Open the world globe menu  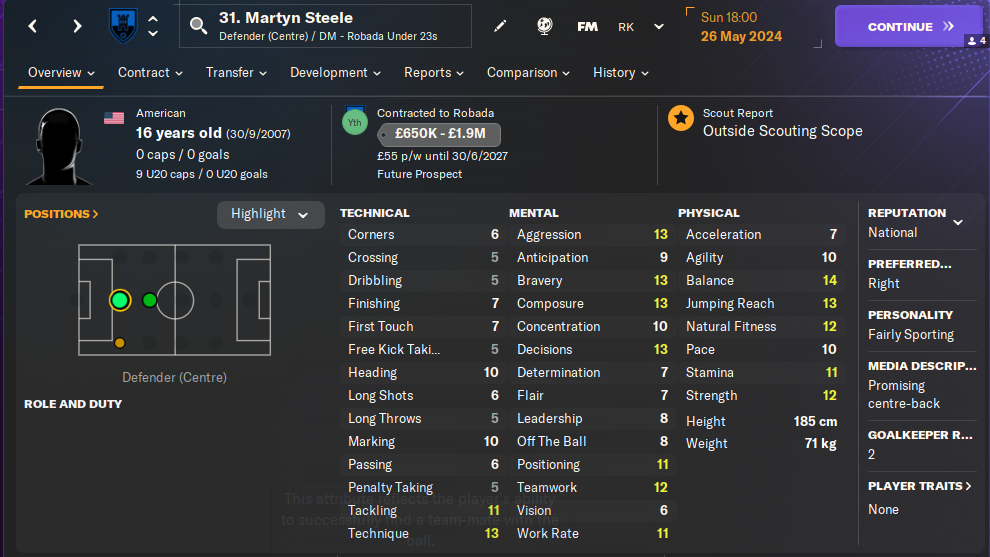coord(545,26)
